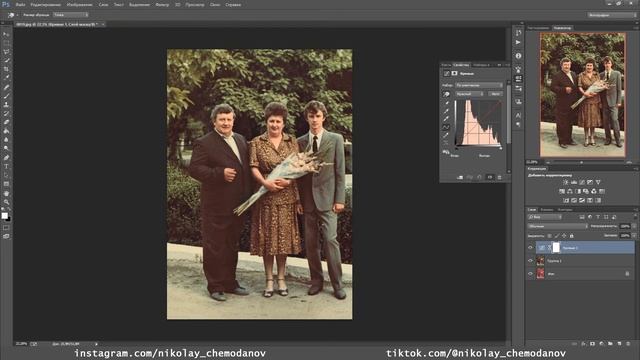This screenshot has height=360, width=640.
Task: Open the sample size dropdown in options bar
Action: point(71,15)
